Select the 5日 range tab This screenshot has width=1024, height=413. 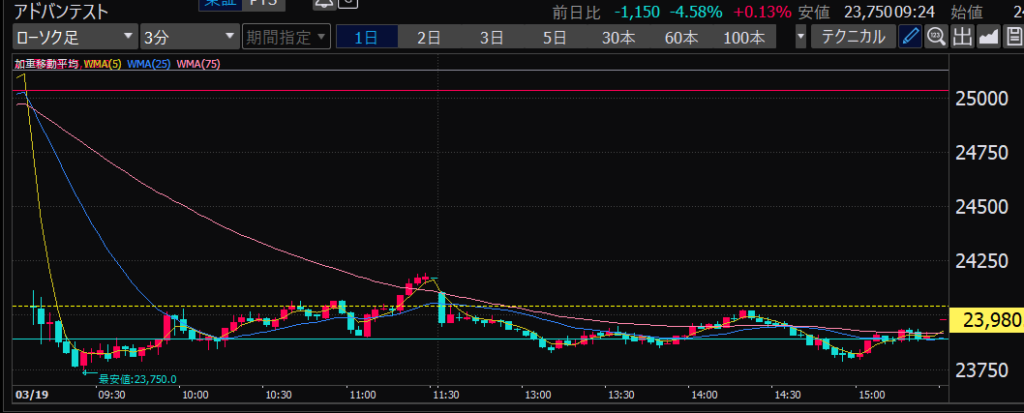tap(554, 38)
